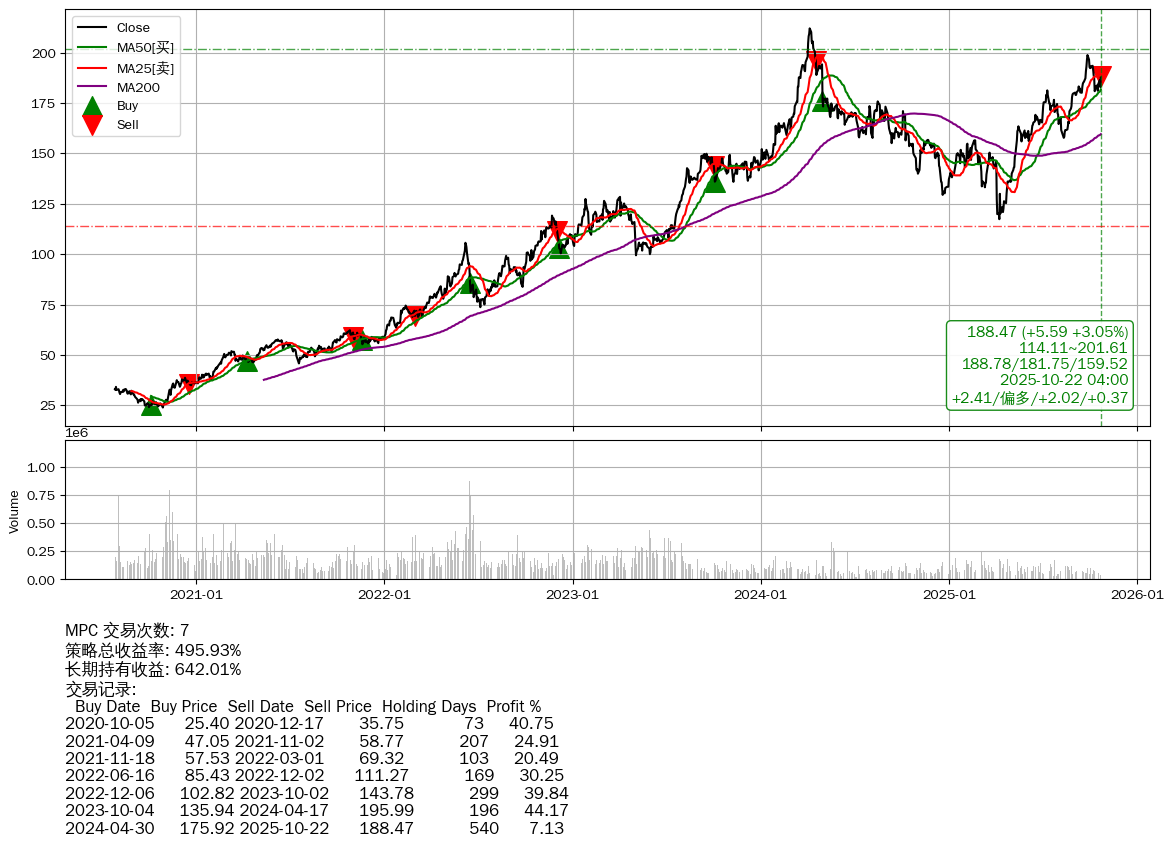Click the buy marker near April 2021
1174x846 pixels.
[x=247, y=361]
